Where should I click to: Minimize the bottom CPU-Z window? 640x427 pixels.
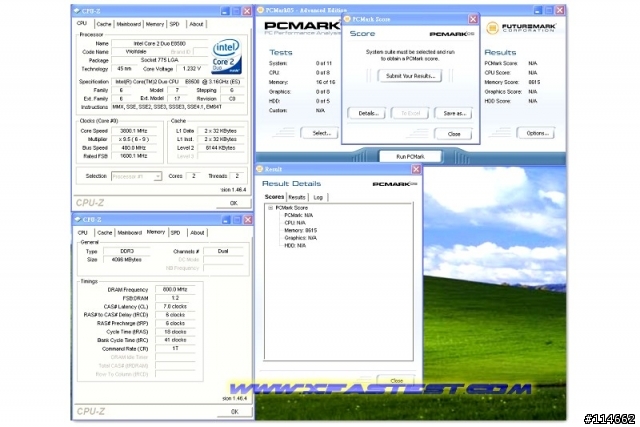pos(226,220)
